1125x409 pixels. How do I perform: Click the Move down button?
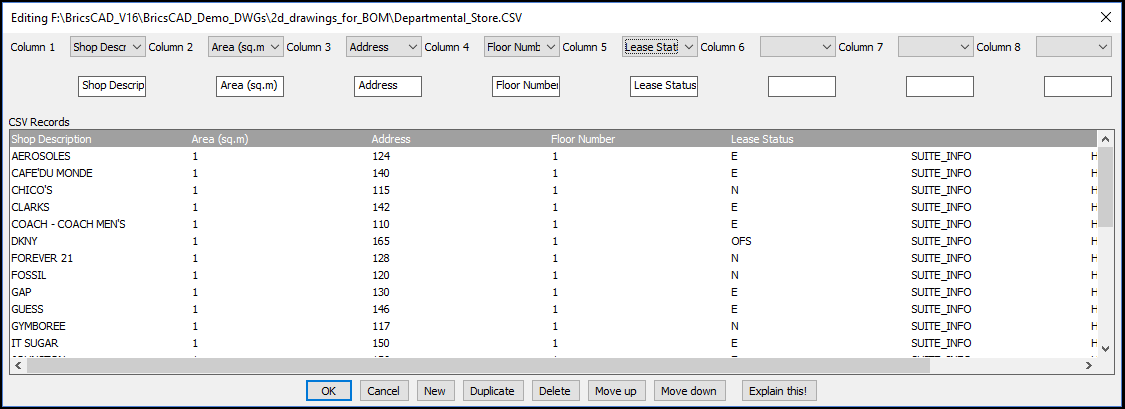tap(689, 391)
